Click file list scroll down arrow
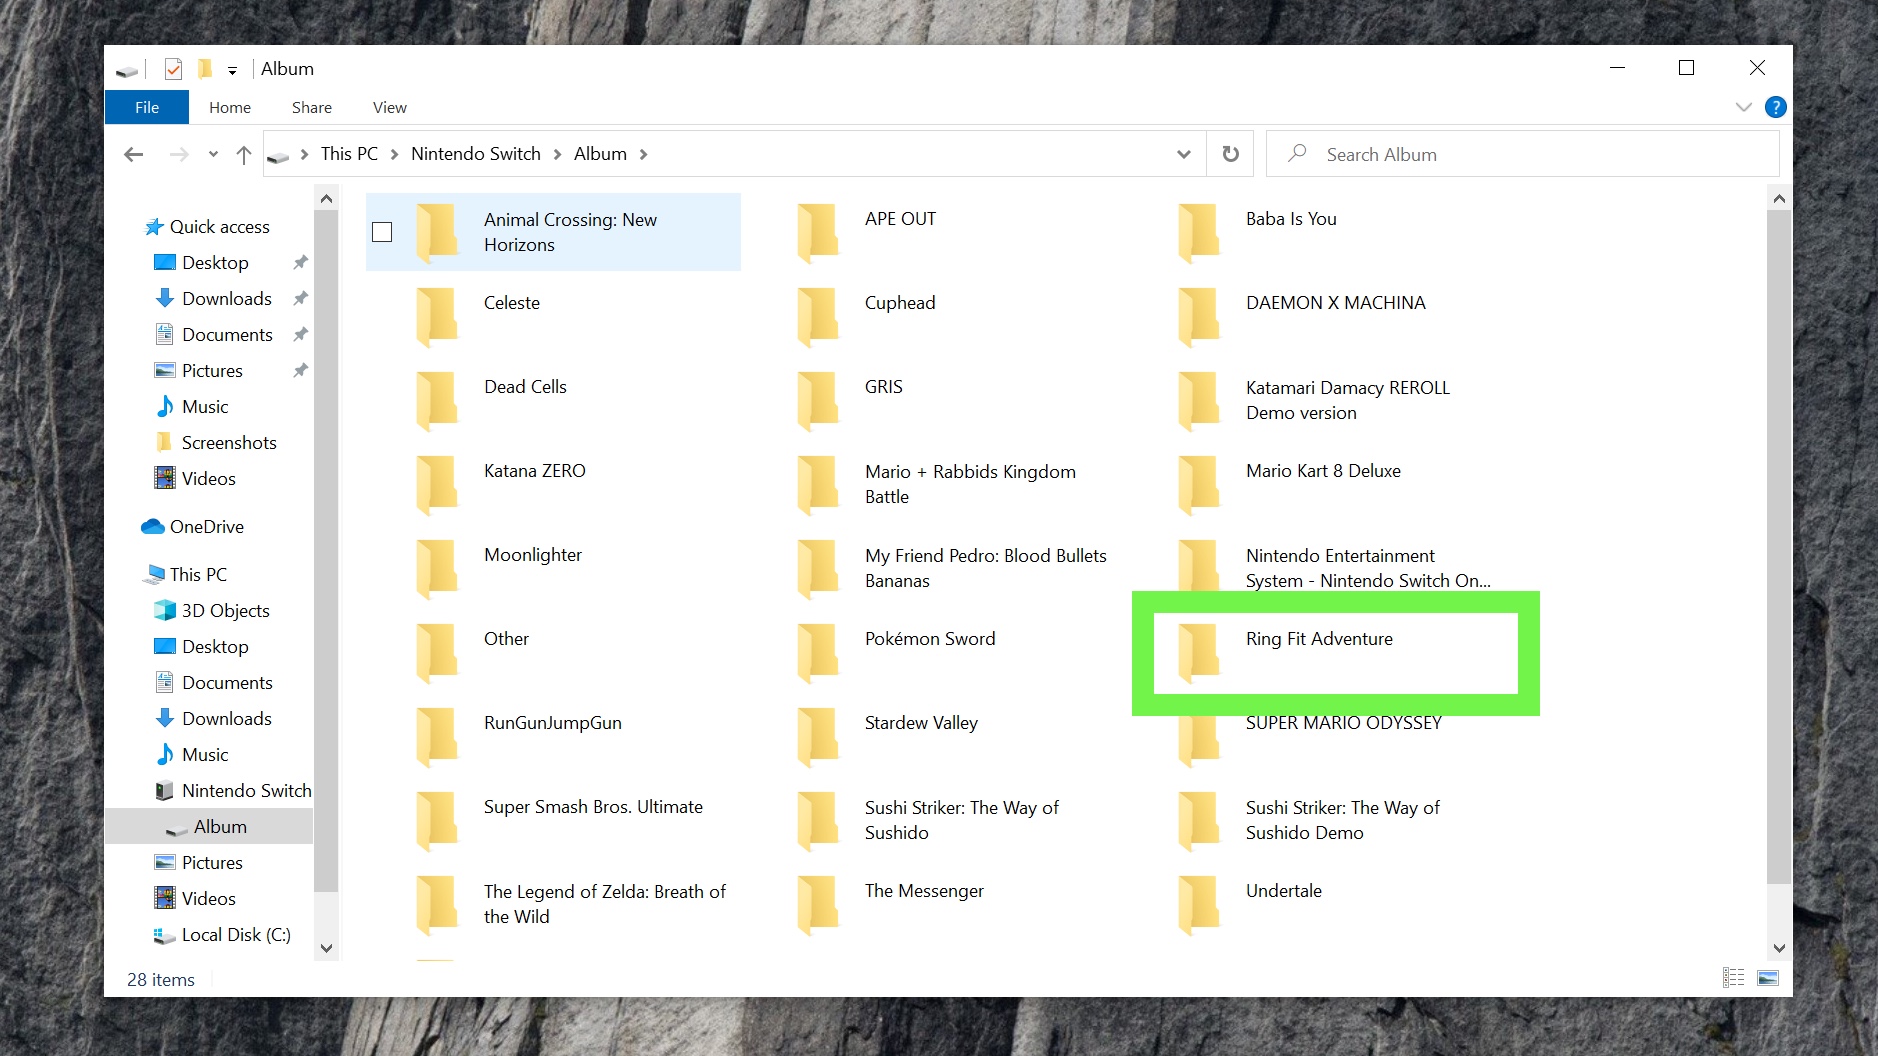The height and width of the screenshot is (1056, 1878). coord(1779,948)
